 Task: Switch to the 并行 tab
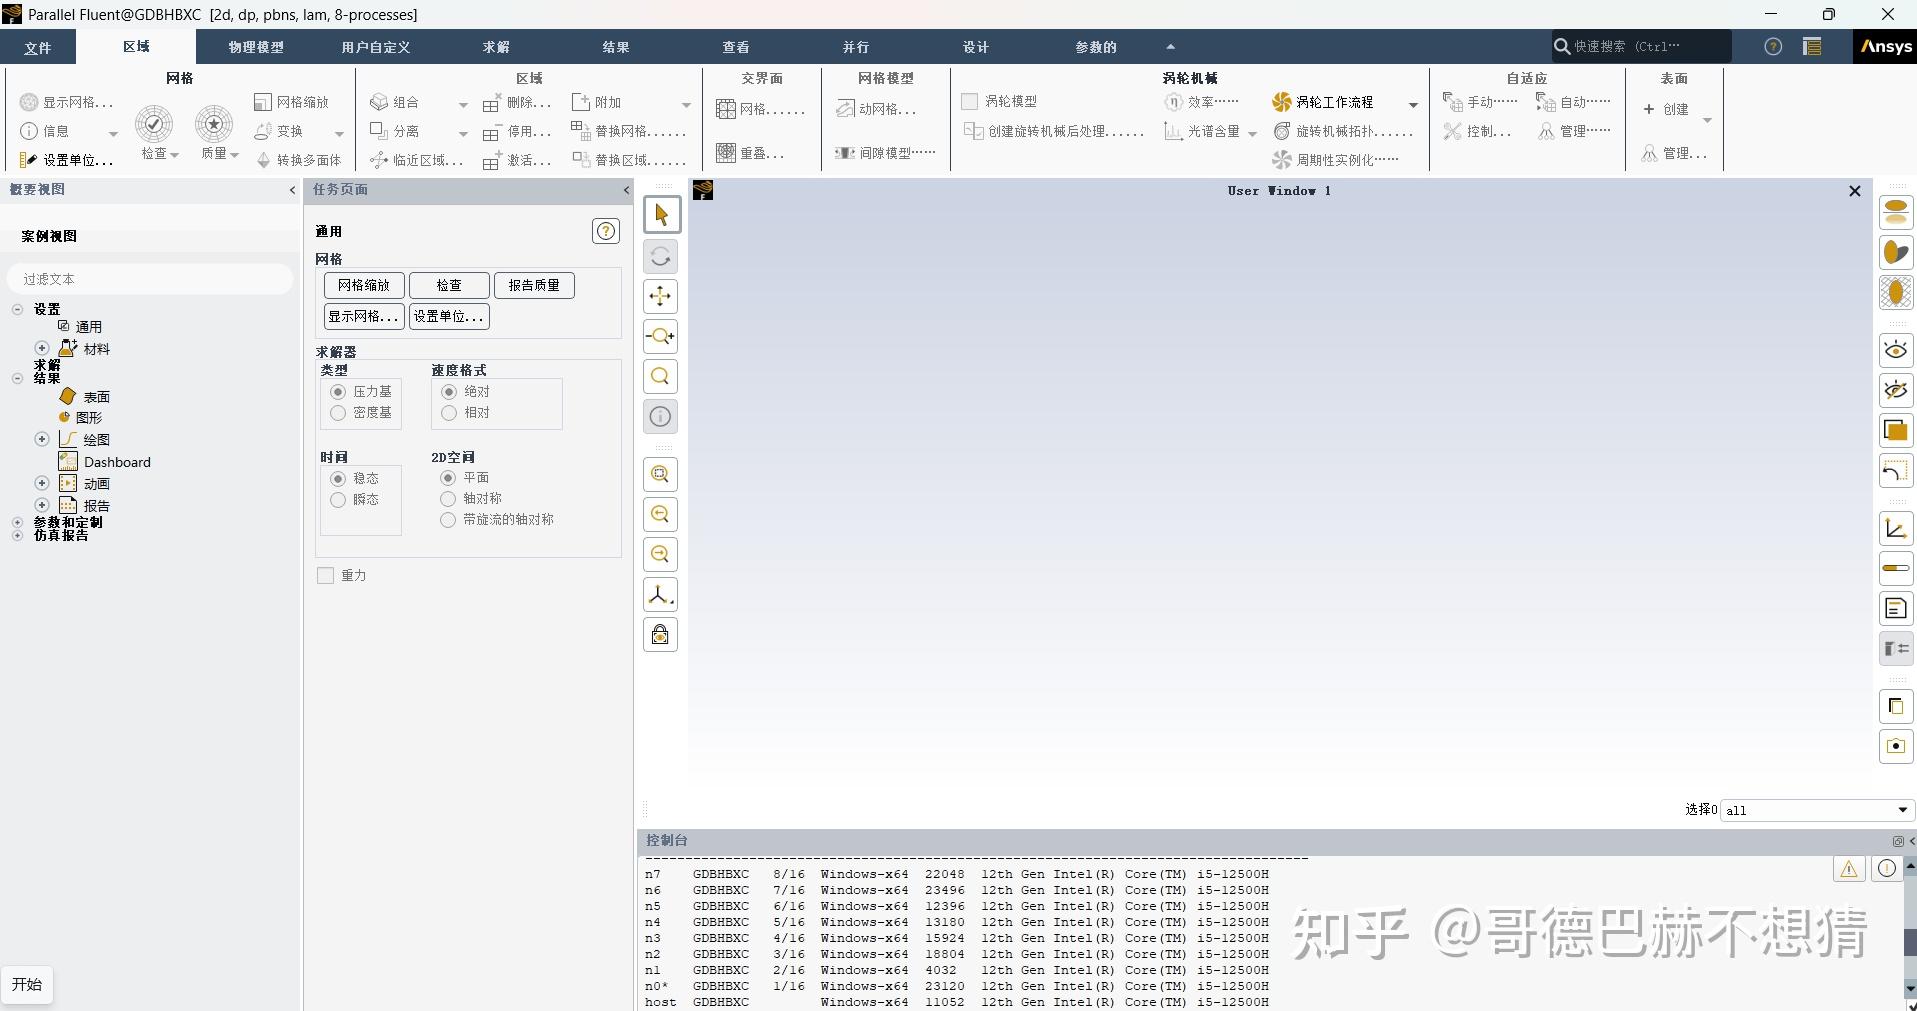tap(856, 47)
